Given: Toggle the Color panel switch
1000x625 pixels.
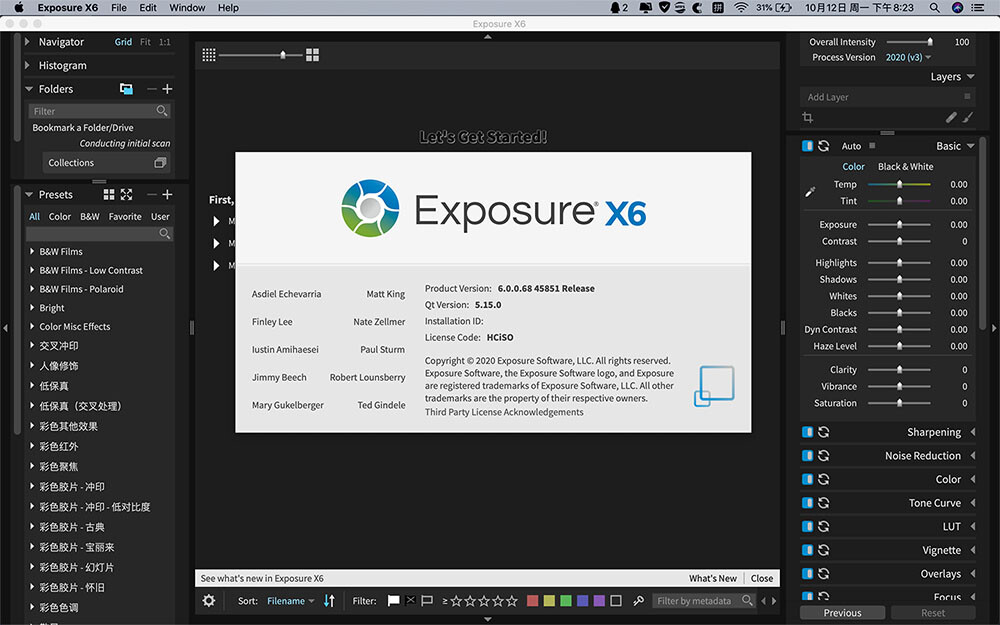Looking at the screenshot, I should (807, 479).
